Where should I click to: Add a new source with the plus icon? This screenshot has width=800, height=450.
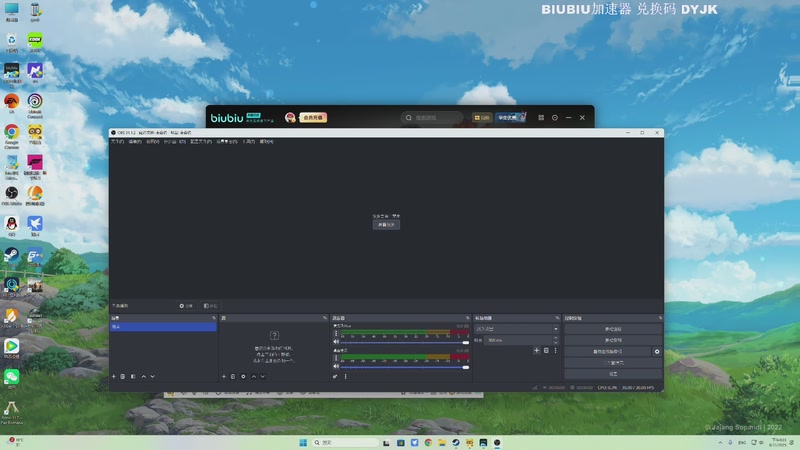pyautogui.click(x=223, y=377)
